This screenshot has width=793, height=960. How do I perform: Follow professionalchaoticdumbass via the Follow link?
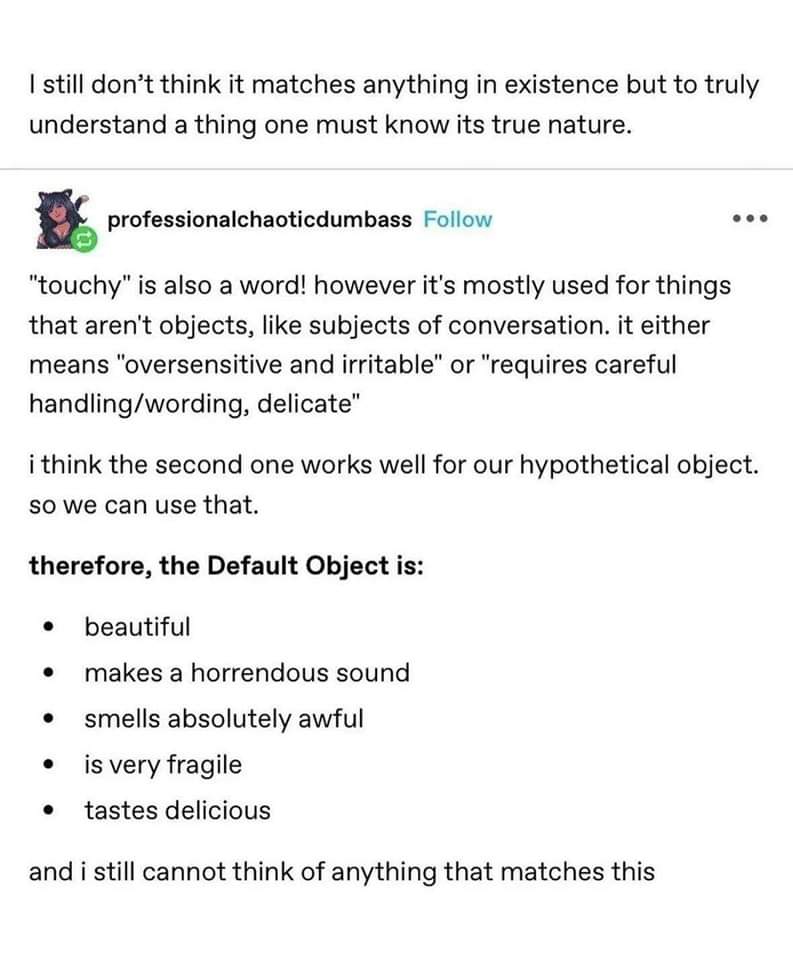click(x=457, y=219)
